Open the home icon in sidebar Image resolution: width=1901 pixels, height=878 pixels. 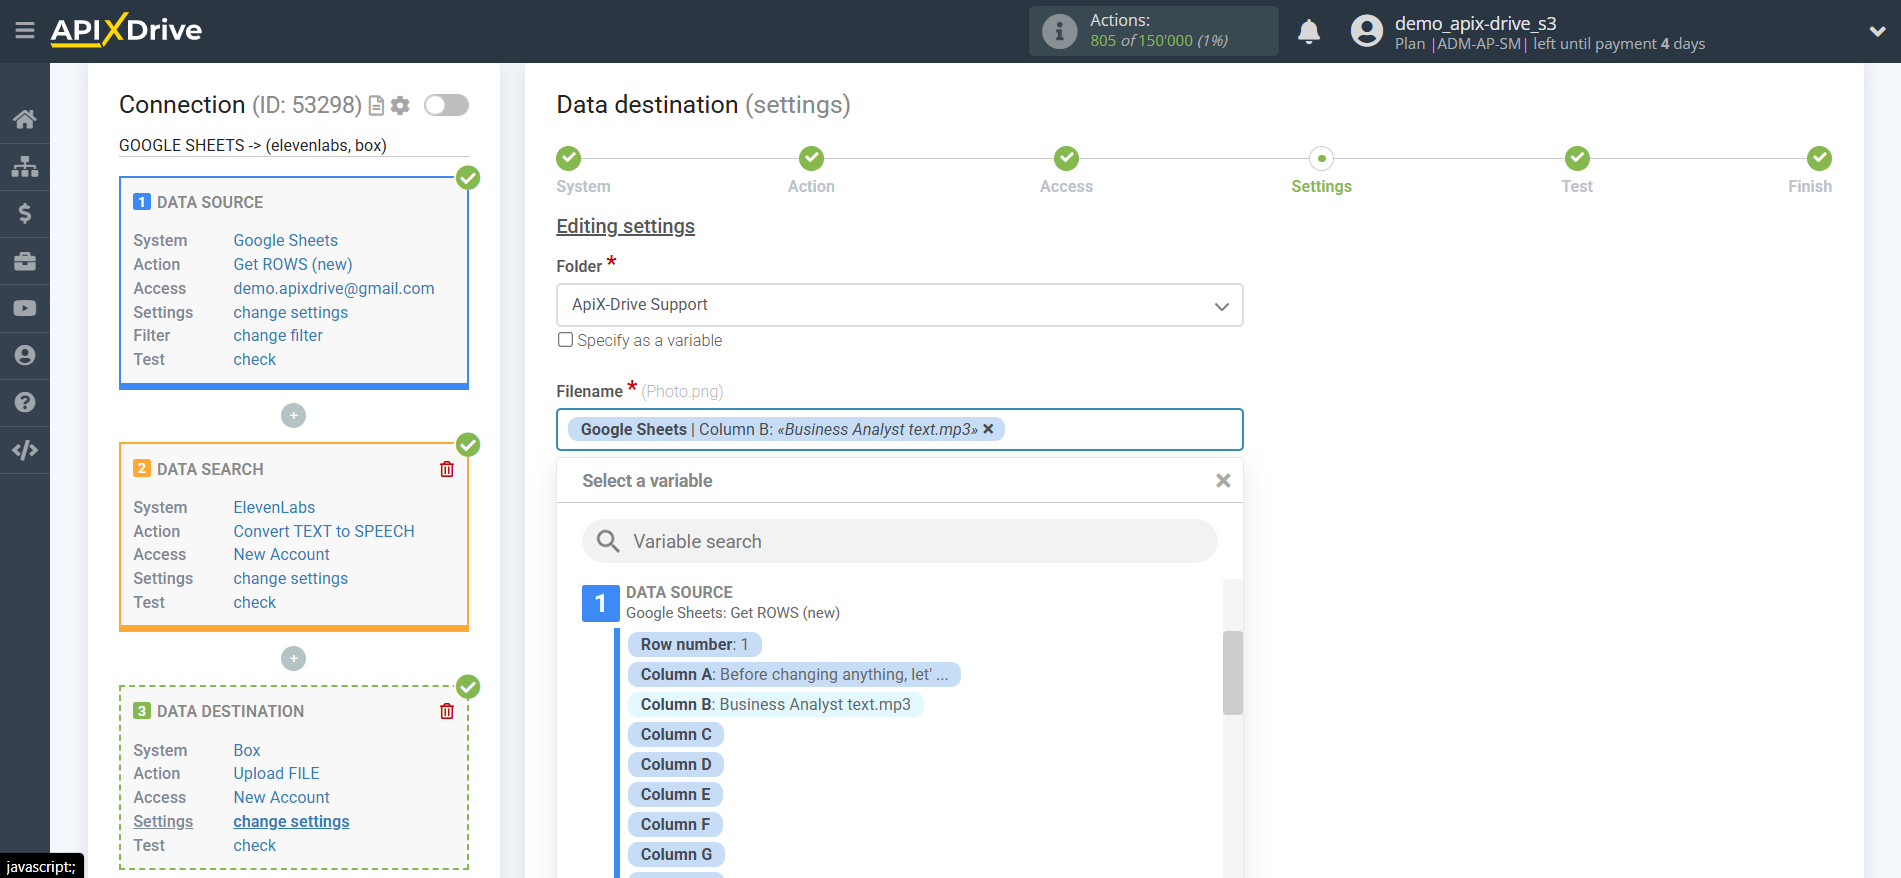25,119
